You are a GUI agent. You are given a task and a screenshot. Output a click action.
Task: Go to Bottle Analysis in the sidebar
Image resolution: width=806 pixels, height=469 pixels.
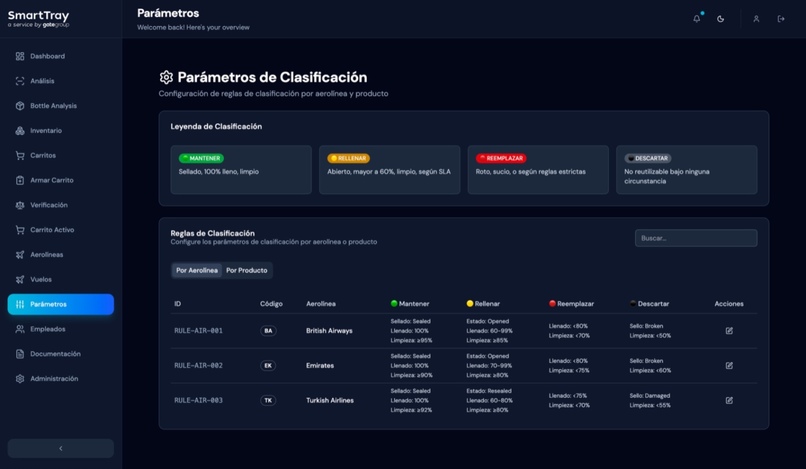61,105
